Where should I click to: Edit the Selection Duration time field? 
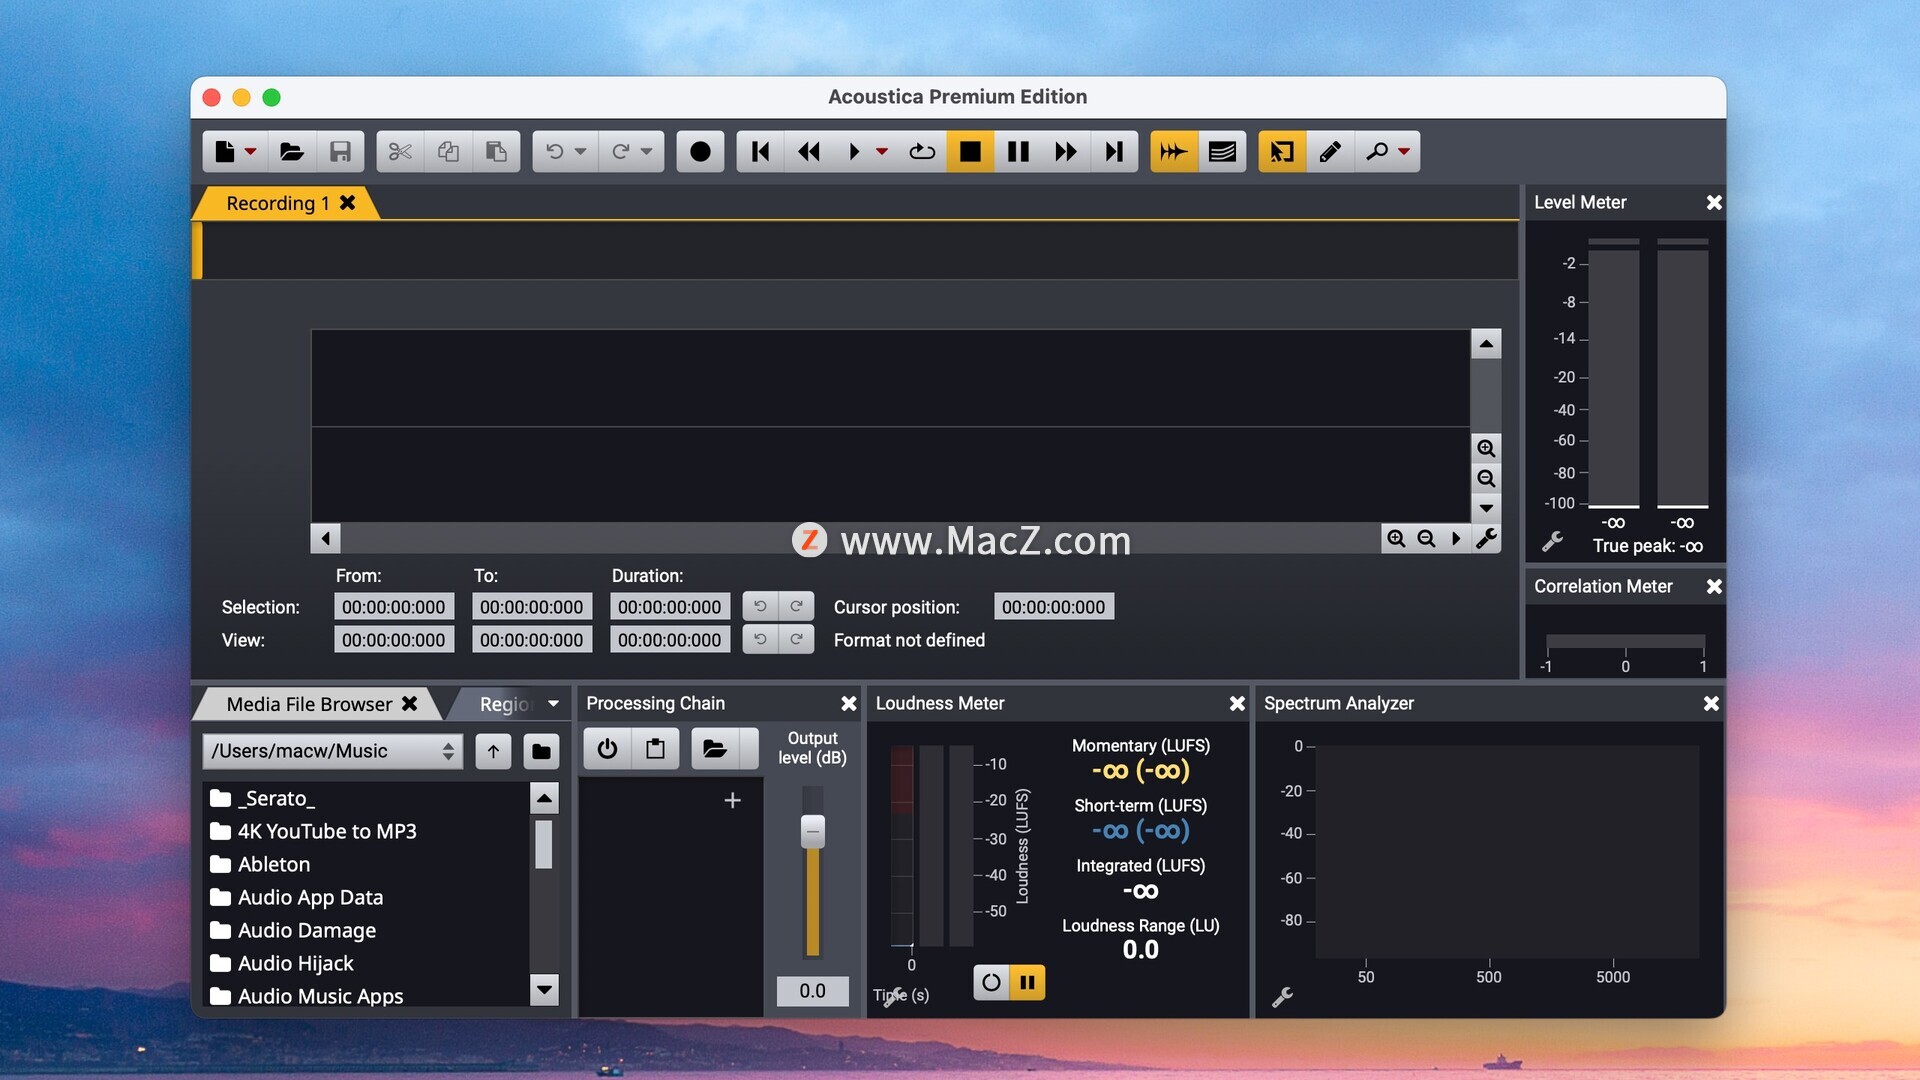670,607
